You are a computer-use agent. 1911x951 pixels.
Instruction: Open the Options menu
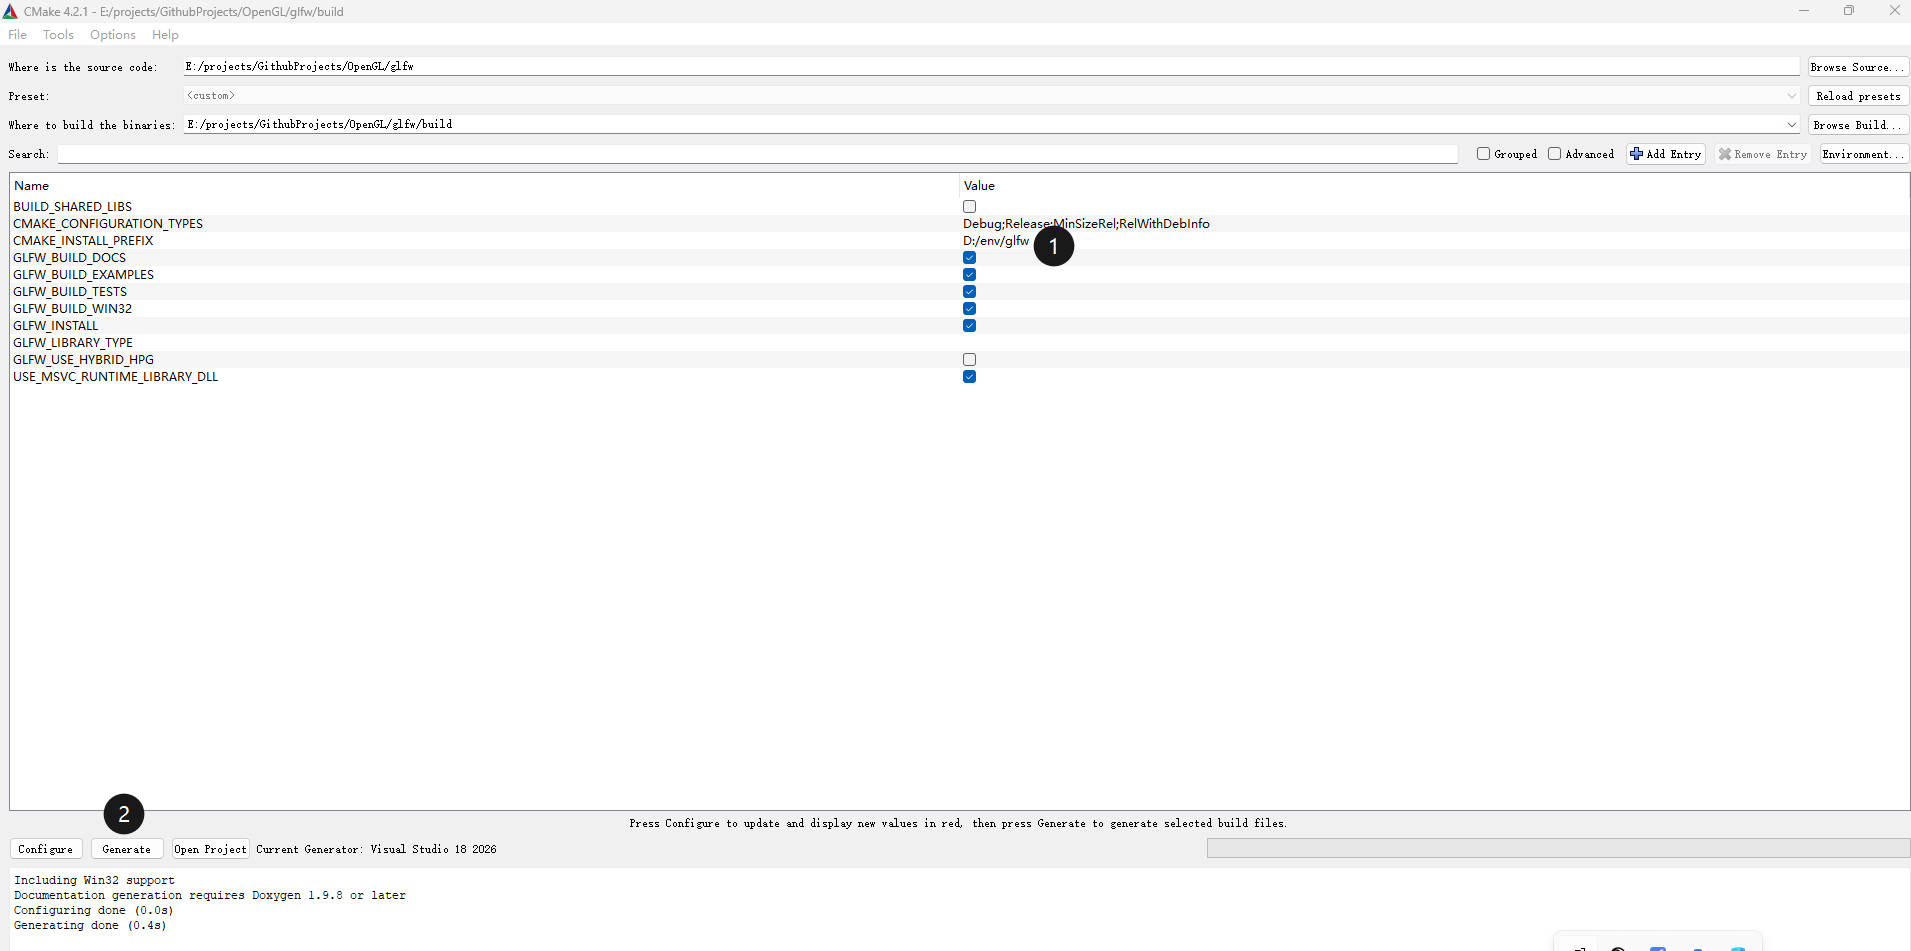(113, 35)
